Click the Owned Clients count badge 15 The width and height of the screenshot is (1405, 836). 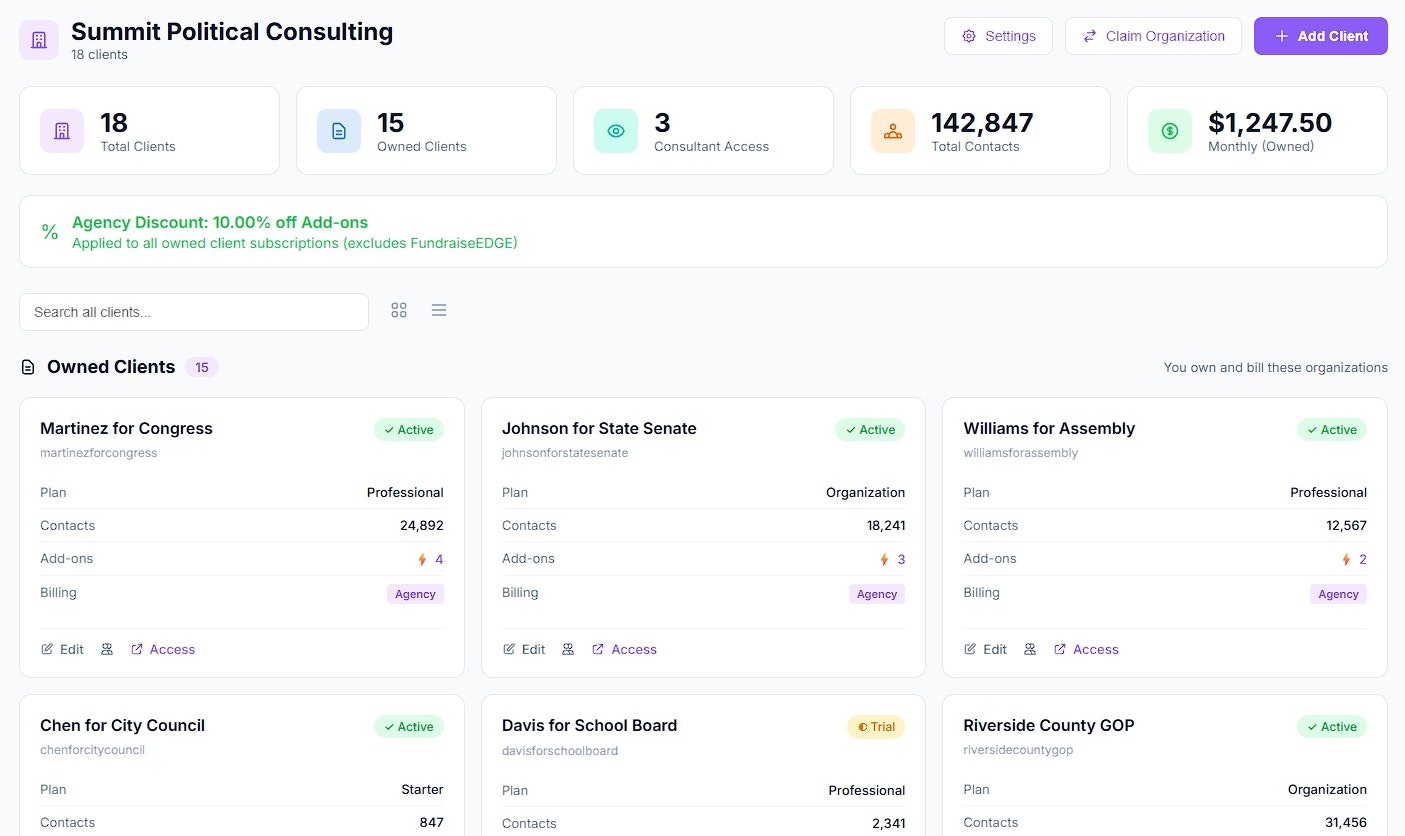202,367
